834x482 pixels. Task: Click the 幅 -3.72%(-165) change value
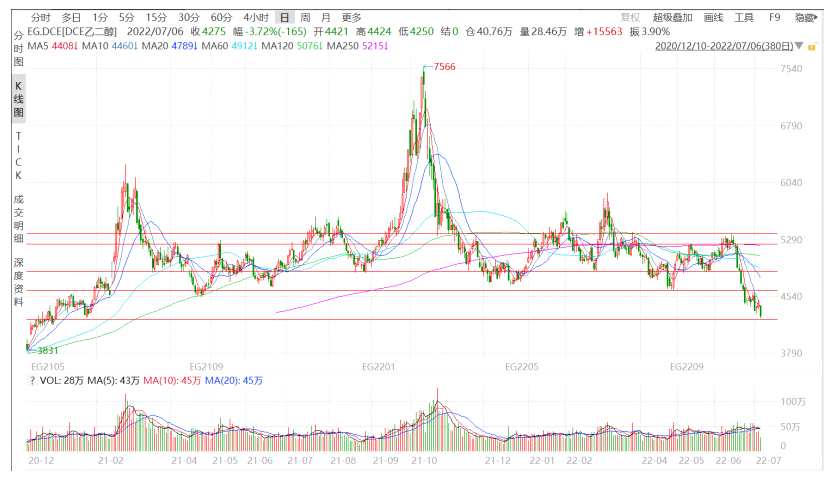tap(270, 32)
